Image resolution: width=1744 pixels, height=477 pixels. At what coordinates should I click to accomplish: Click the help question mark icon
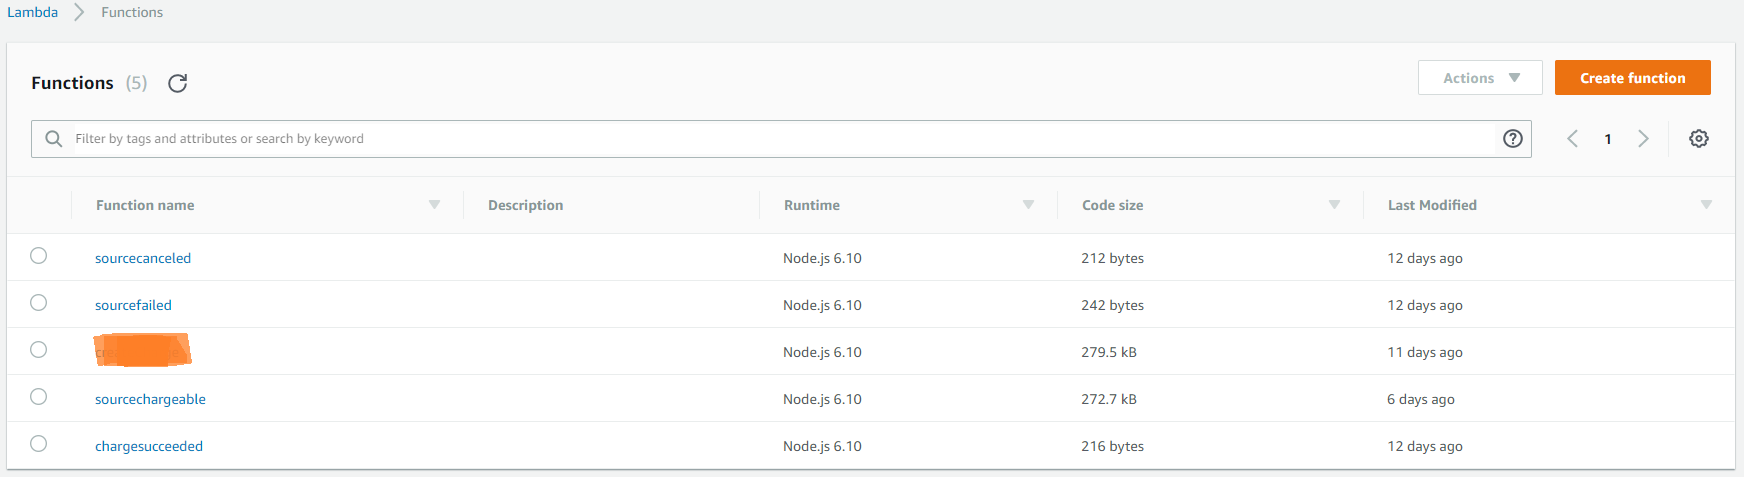(x=1512, y=139)
